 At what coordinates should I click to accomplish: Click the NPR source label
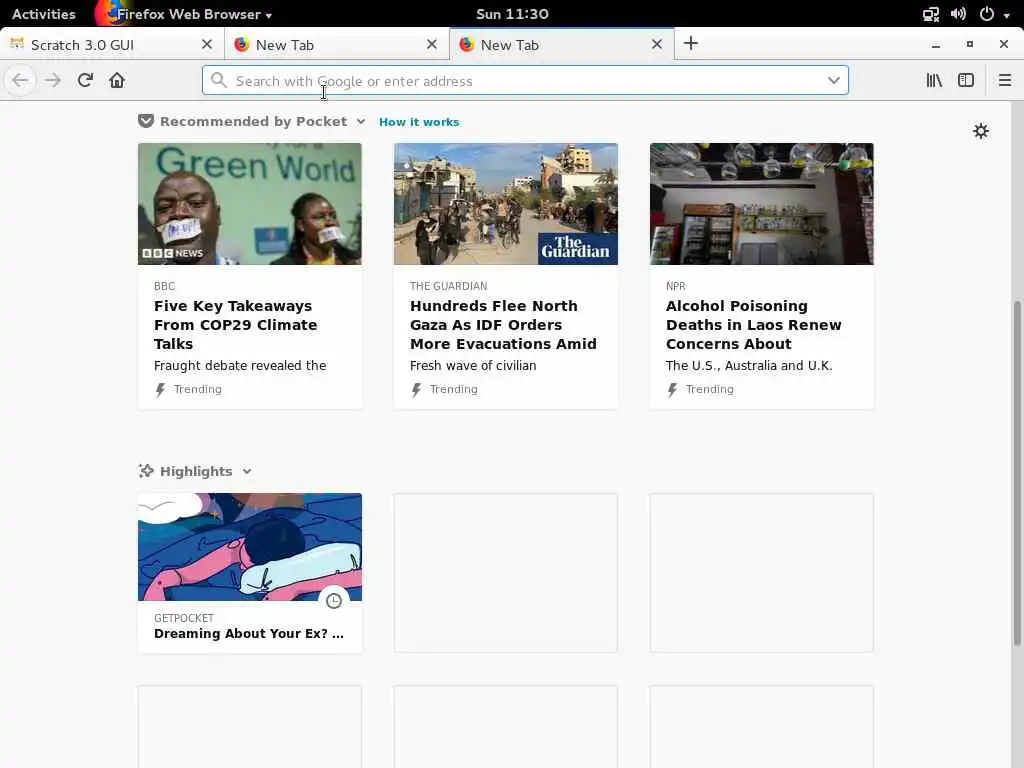click(676, 286)
